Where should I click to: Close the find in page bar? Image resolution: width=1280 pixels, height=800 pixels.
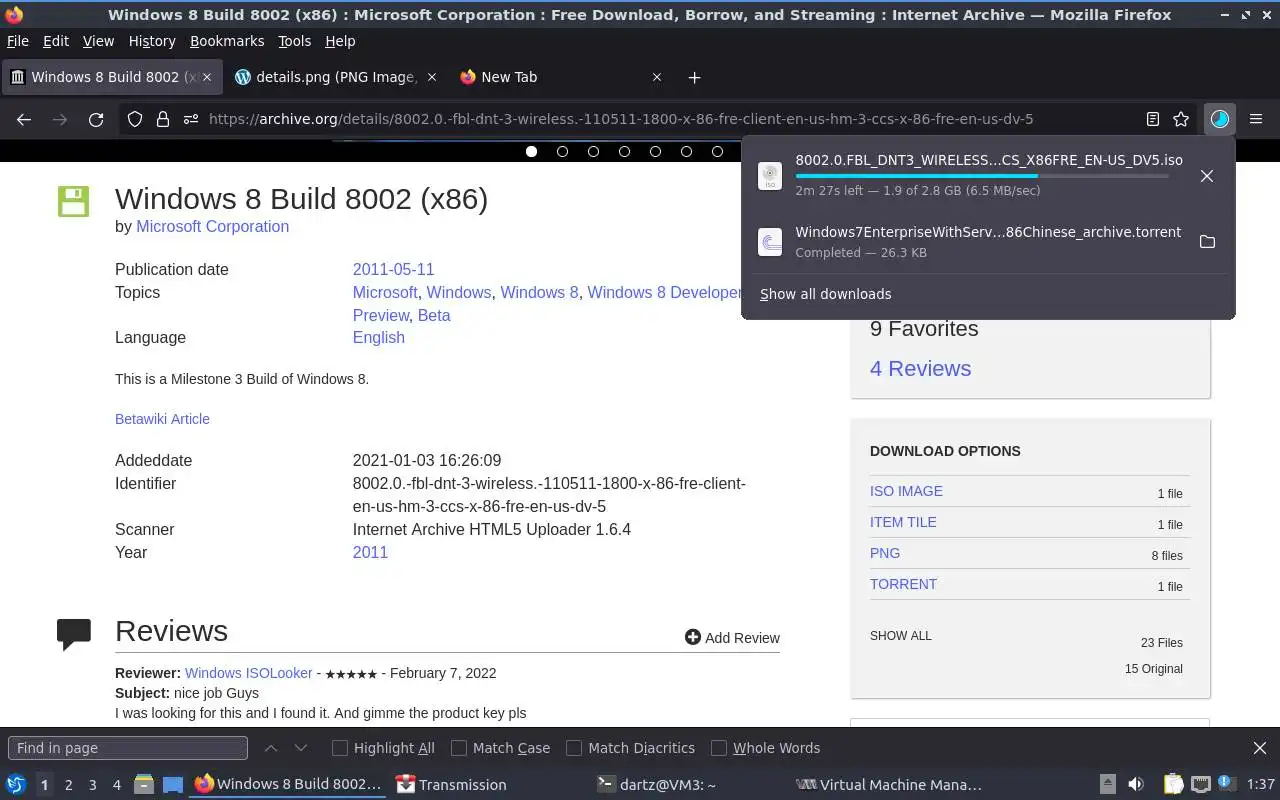1260,748
